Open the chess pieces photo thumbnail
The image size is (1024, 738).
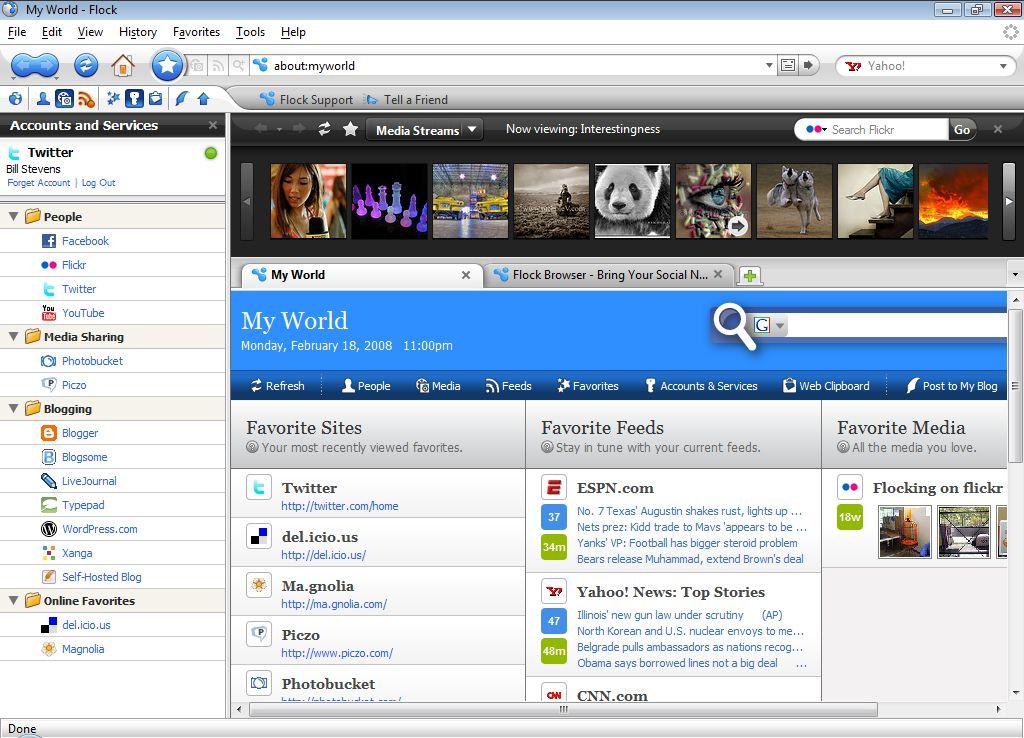(x=389, y=201)
